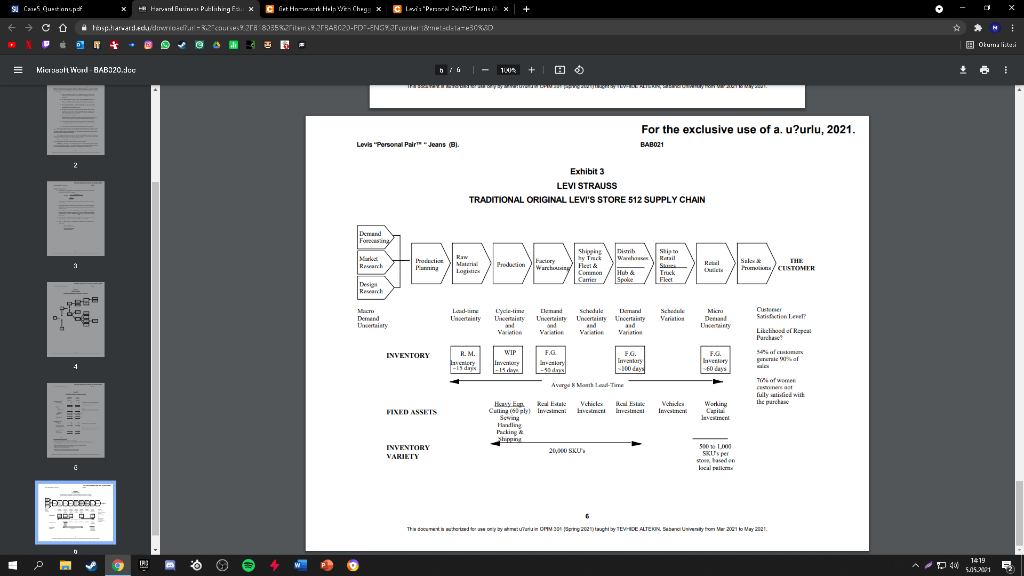The height and width of the screenshot is (576, 1024).
Task: Open the PDF viewer more options menu
Action: (x=1005, y=70)
